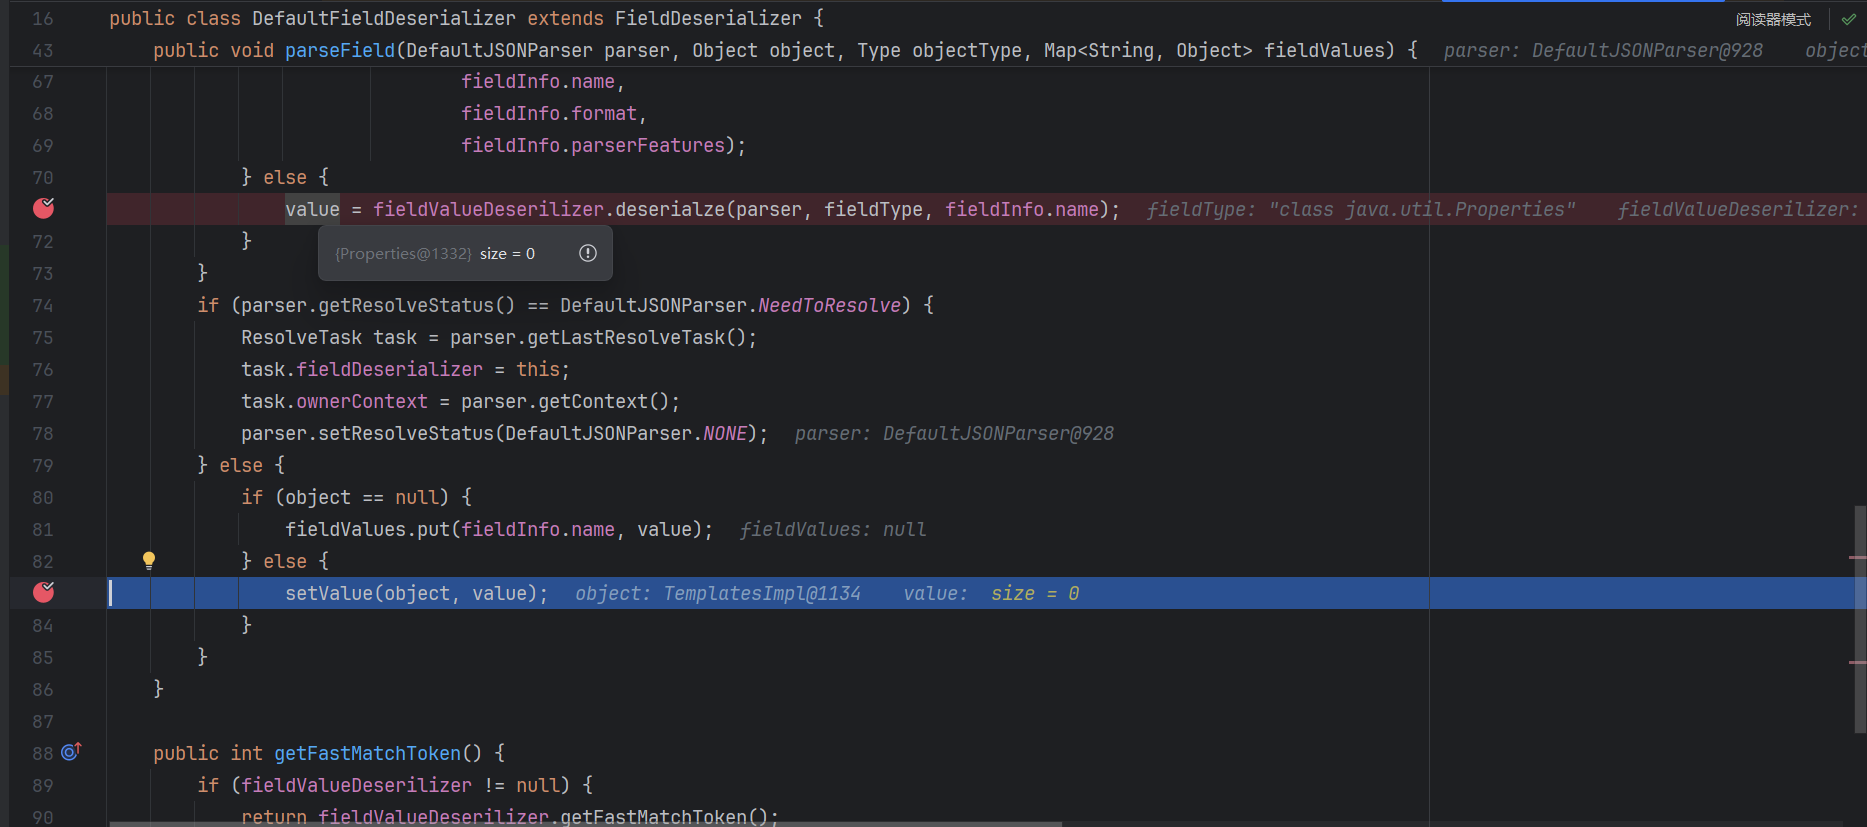Click line number 74 in the gutter
The image size is (1867, 827).
click(42, 306)
